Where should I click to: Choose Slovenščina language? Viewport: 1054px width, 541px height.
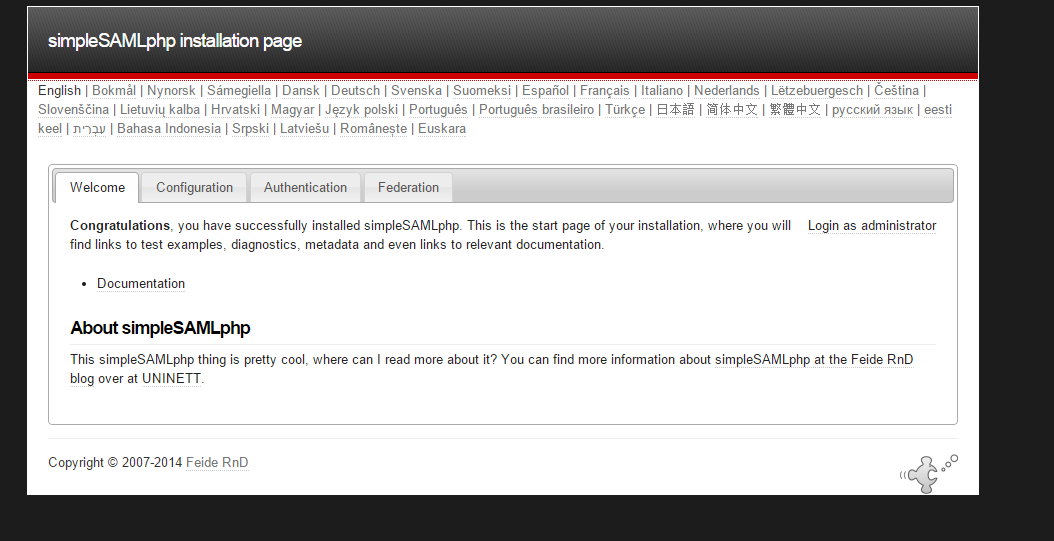click(73, 110)
